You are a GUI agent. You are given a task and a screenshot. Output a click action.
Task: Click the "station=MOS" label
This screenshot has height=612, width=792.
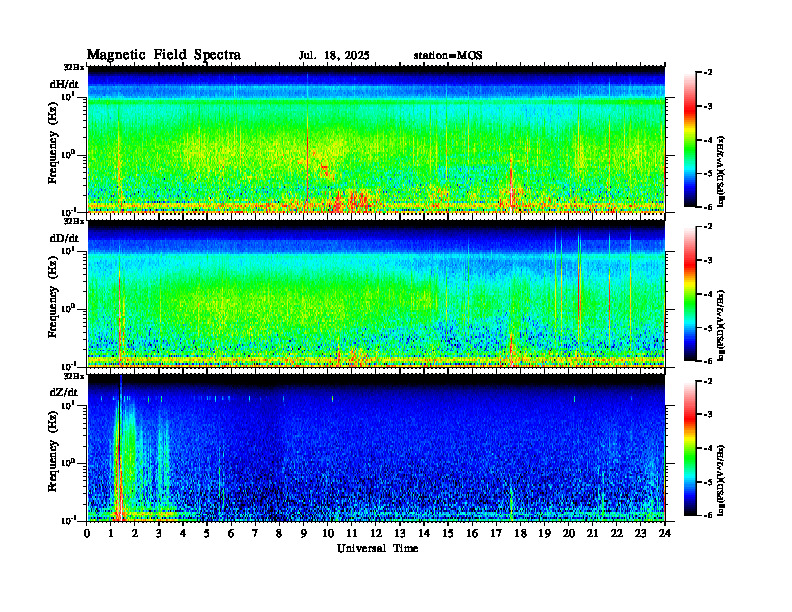coord(448,56)
